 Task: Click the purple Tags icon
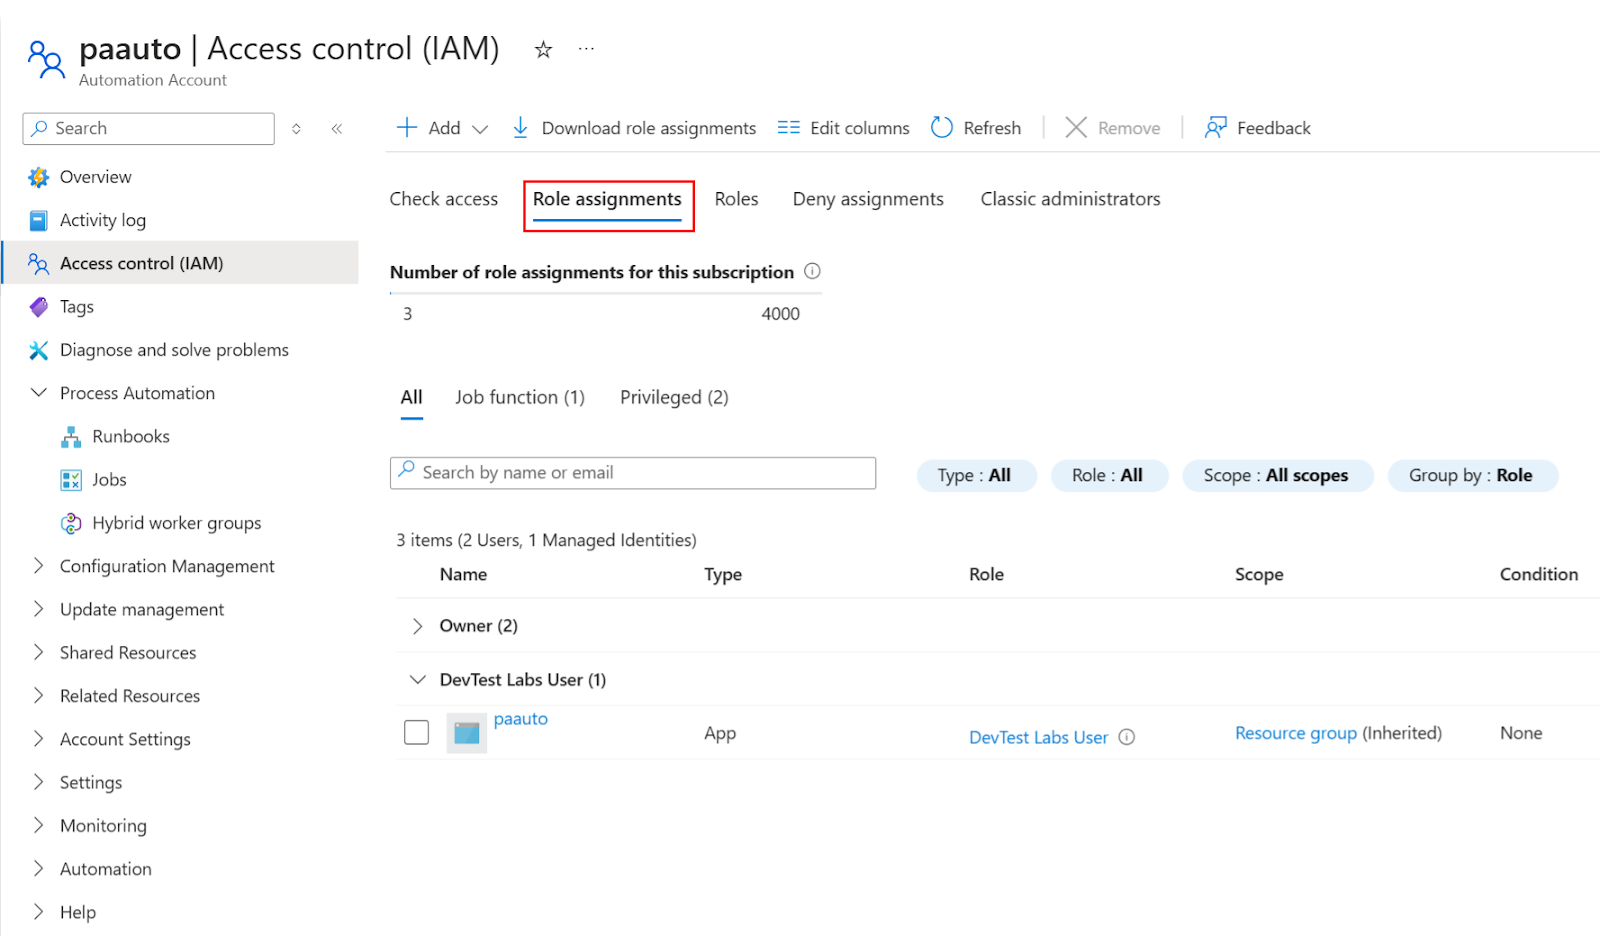(38, 307)
